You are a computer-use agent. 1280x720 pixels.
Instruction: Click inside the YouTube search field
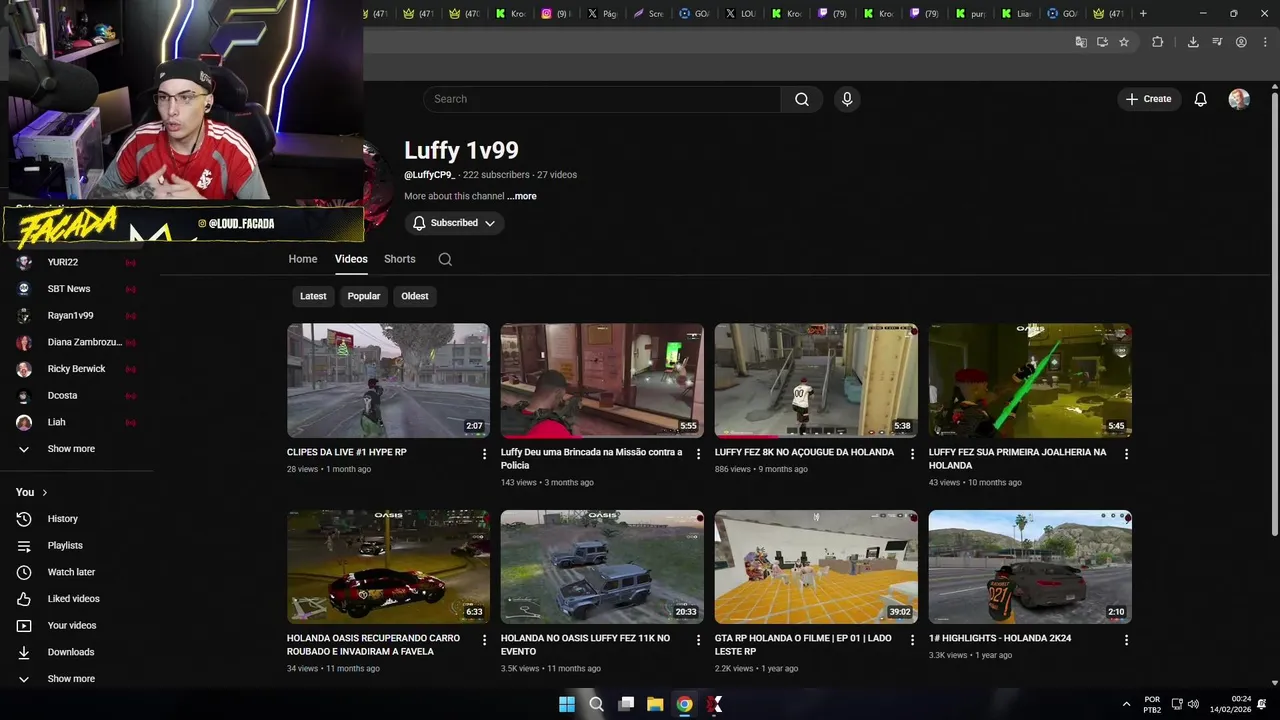coord(602,99)
